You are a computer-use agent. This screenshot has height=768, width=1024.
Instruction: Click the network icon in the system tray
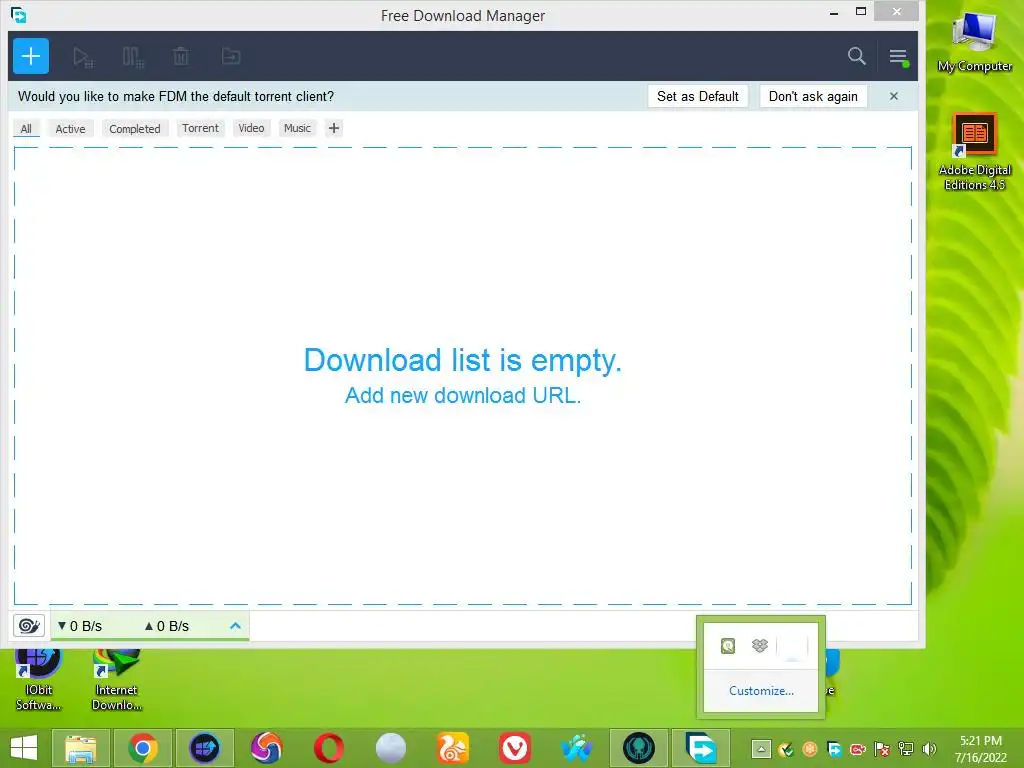tap(906, 749)
